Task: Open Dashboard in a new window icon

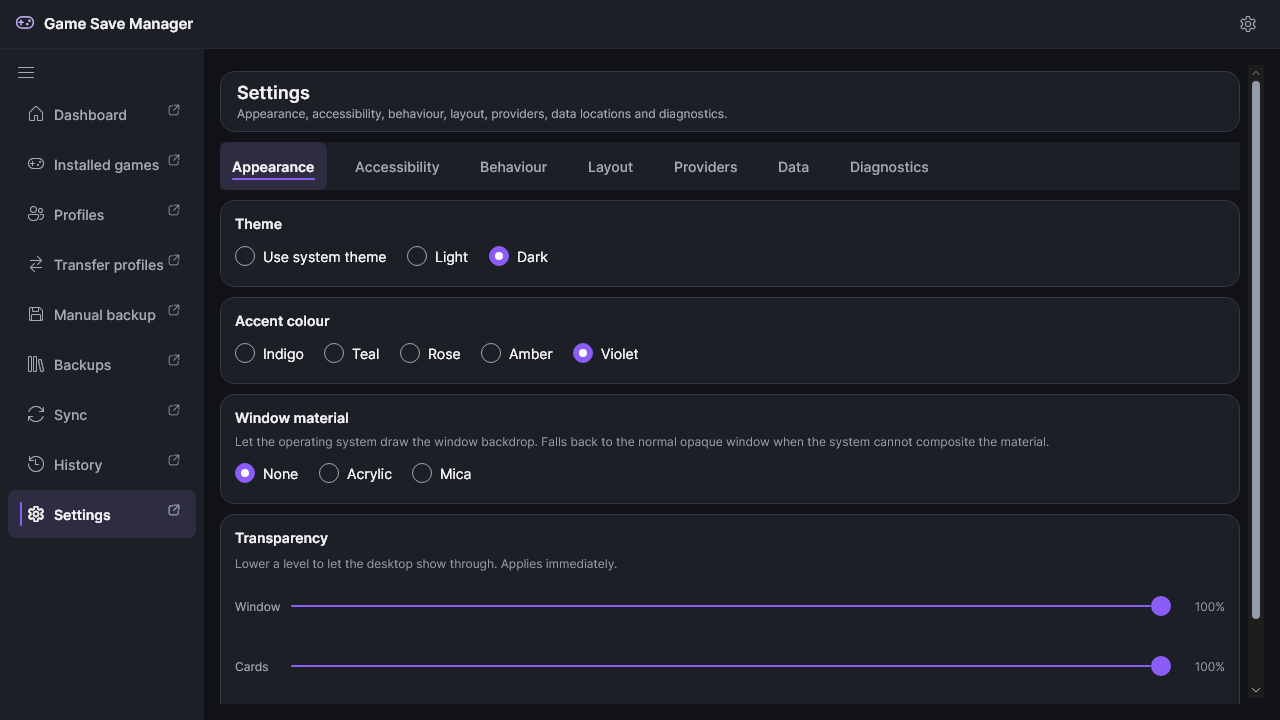Action: pos(174,110)
